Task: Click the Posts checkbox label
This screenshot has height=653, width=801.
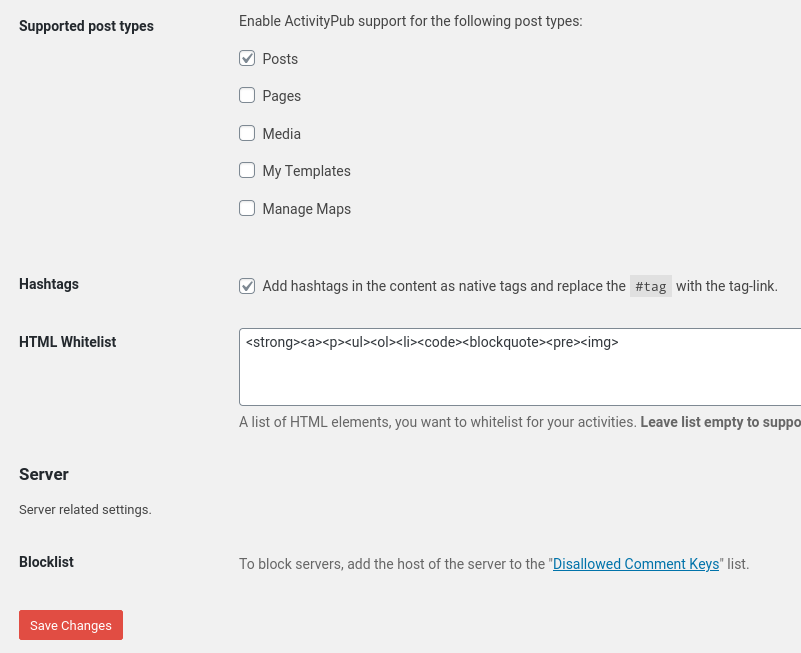Action: (x=280, y=59)
